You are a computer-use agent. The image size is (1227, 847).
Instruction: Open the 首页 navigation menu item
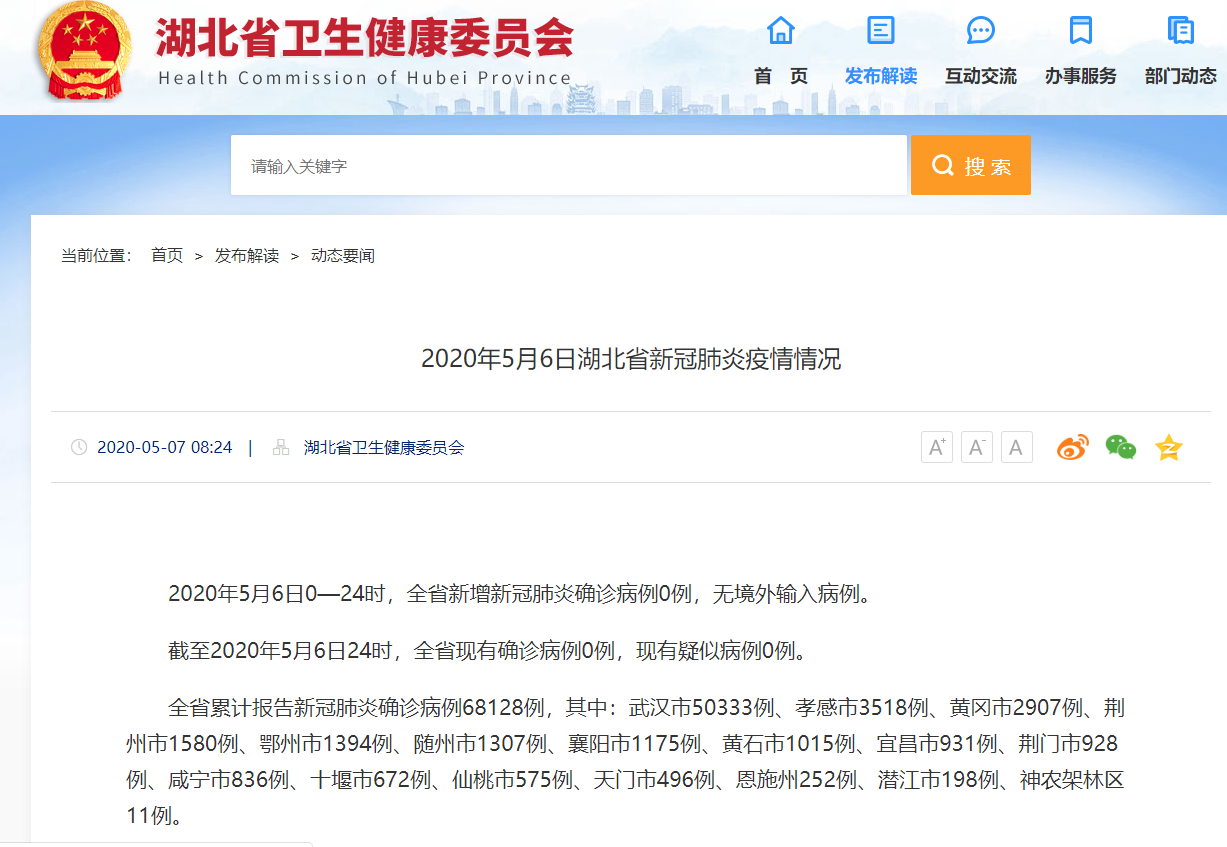[x=780, y=76]
